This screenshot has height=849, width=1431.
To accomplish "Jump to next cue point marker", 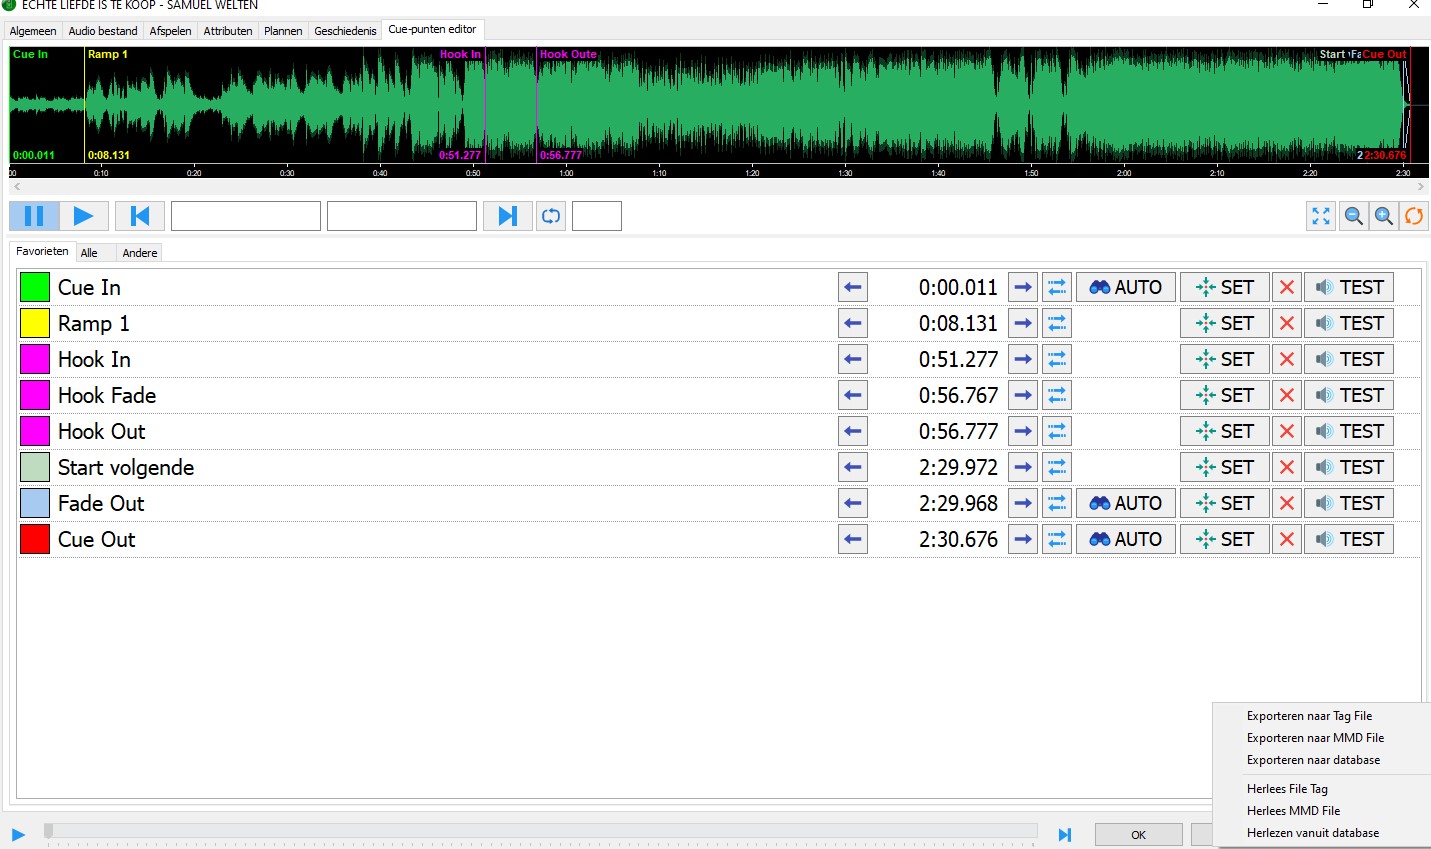I will click(507, 216).
